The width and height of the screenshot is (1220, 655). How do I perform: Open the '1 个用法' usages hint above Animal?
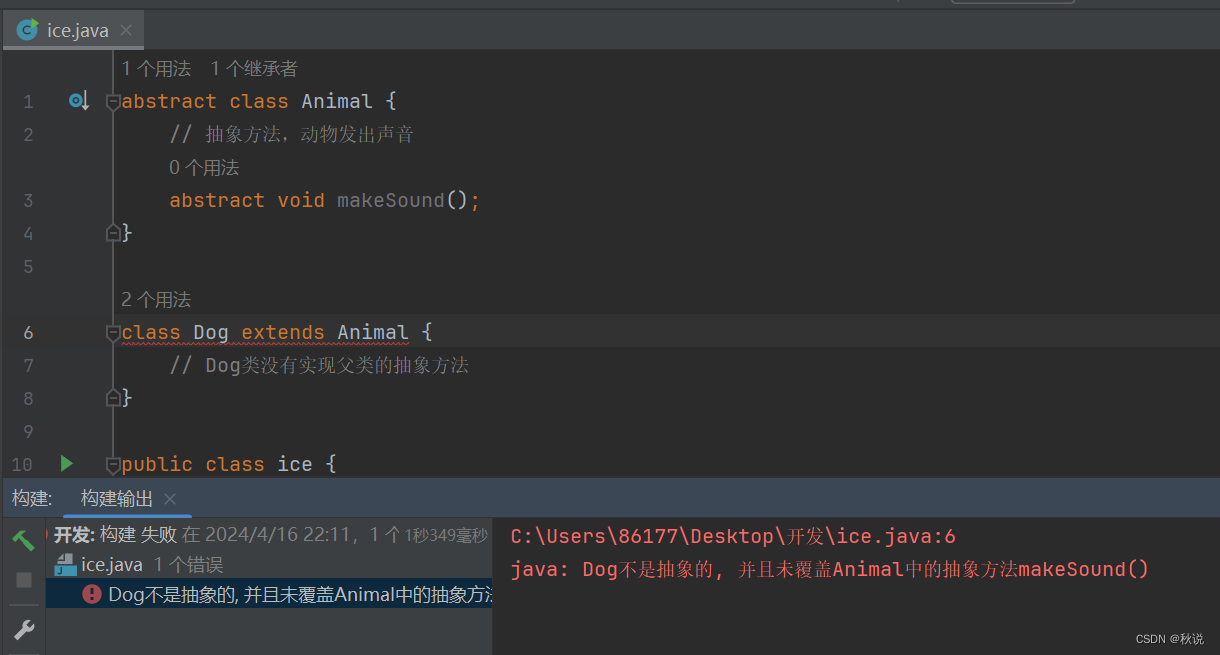[156, 68]
